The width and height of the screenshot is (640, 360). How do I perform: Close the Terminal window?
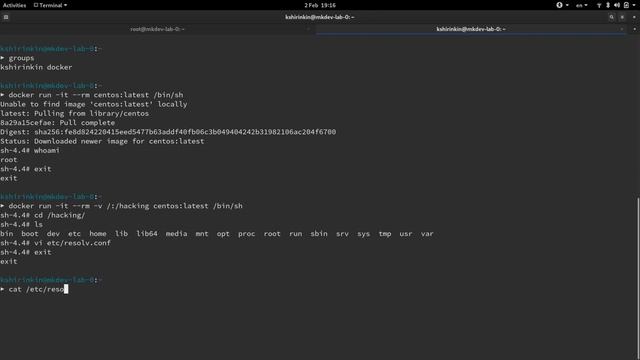pos(634,17)
